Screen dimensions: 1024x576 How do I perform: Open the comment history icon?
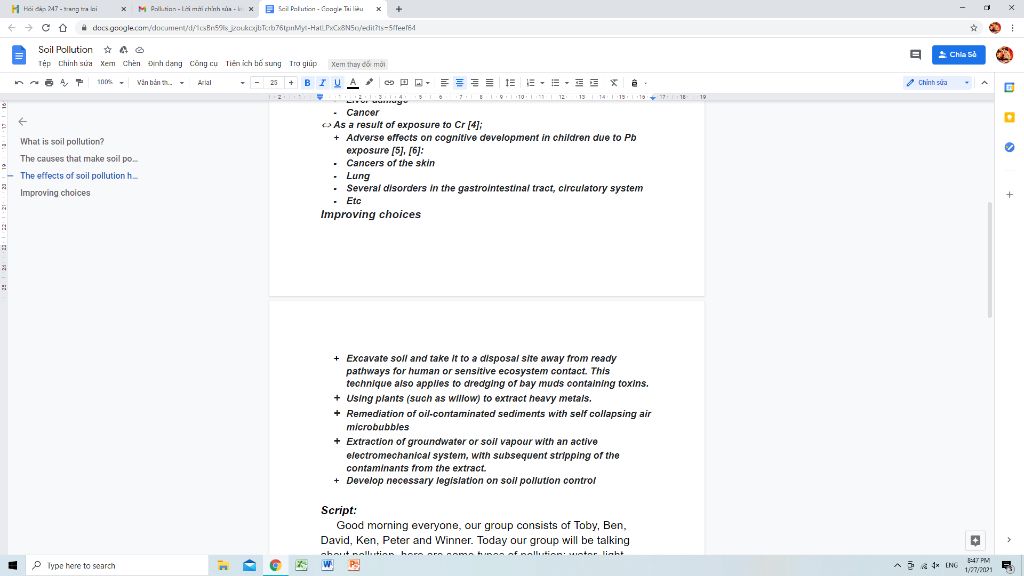point(916,55)
